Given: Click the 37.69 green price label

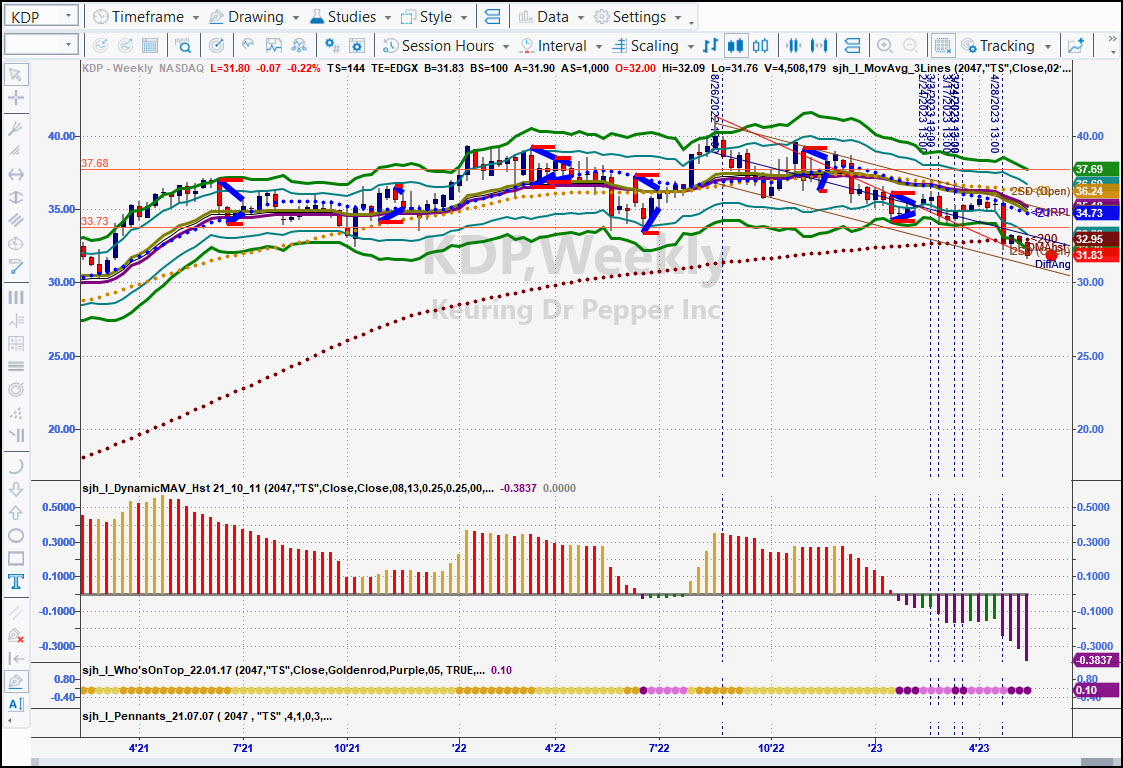Looking at the screenshot, I should pyautogui.click(x=1096, y=169).
